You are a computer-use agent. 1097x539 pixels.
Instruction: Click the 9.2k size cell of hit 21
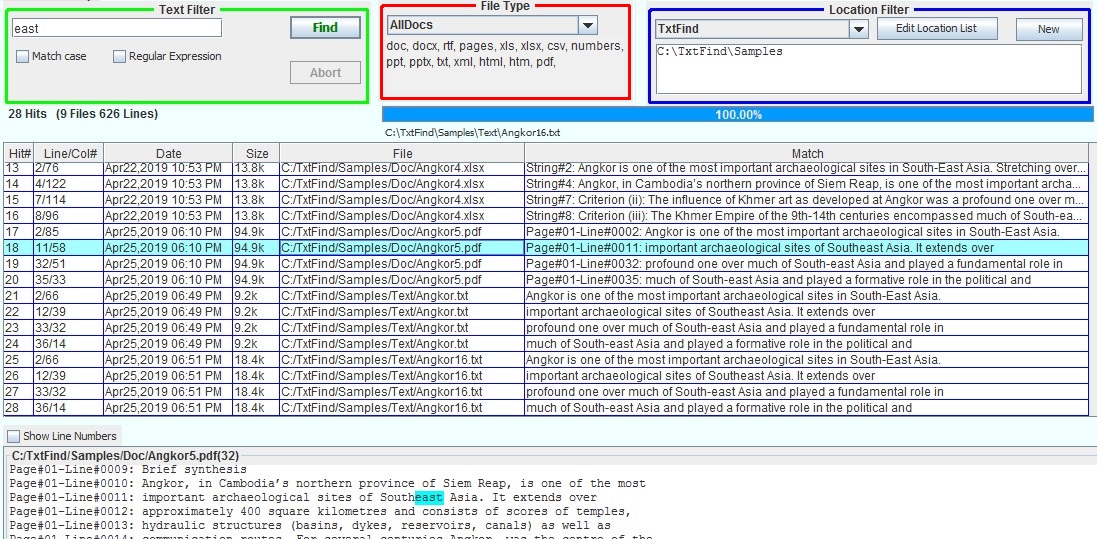[x=256, y=296]
